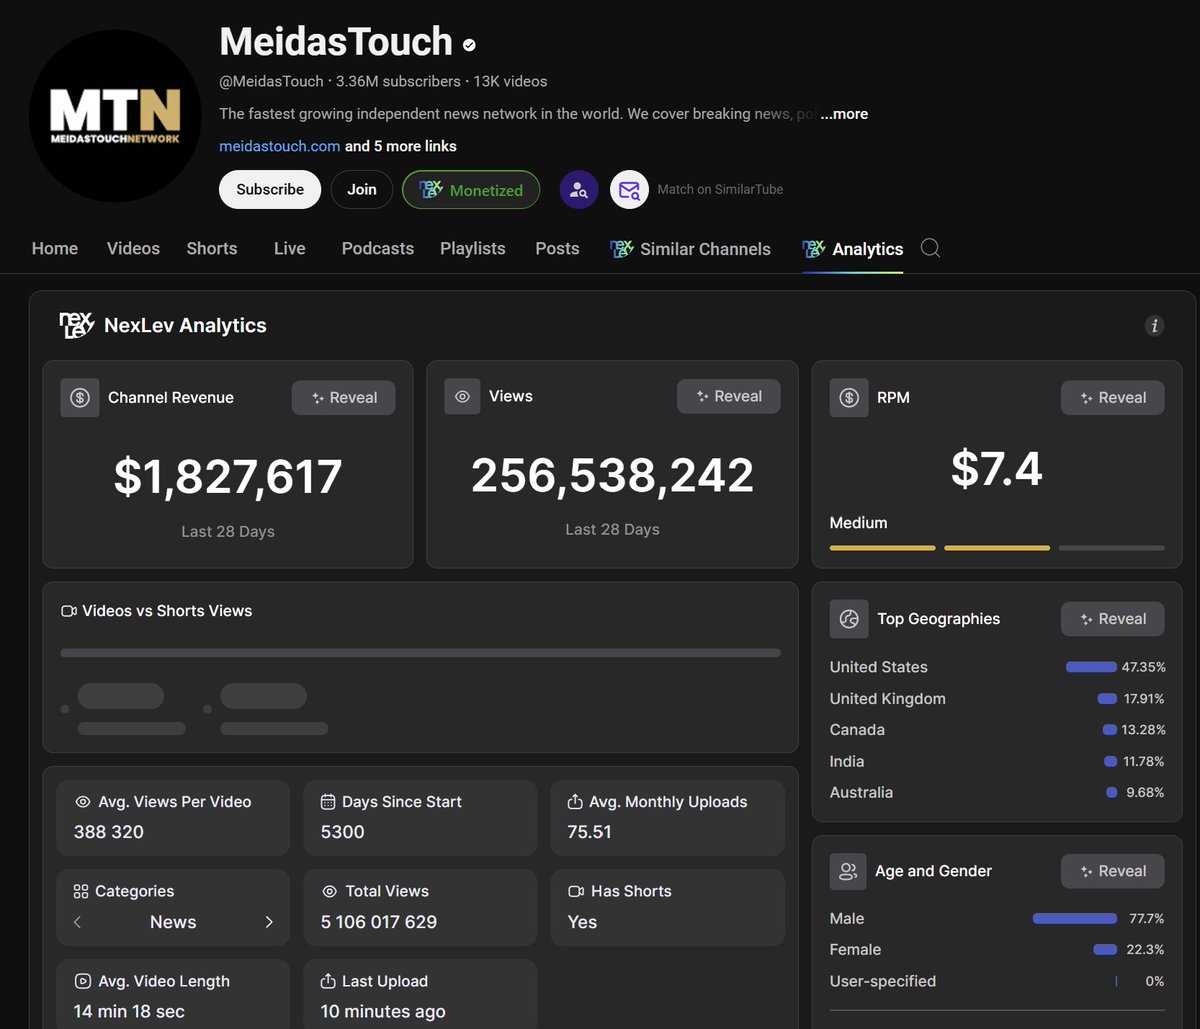
Task: Reveal the Top Geographies data
Action: coord(1112,619)
